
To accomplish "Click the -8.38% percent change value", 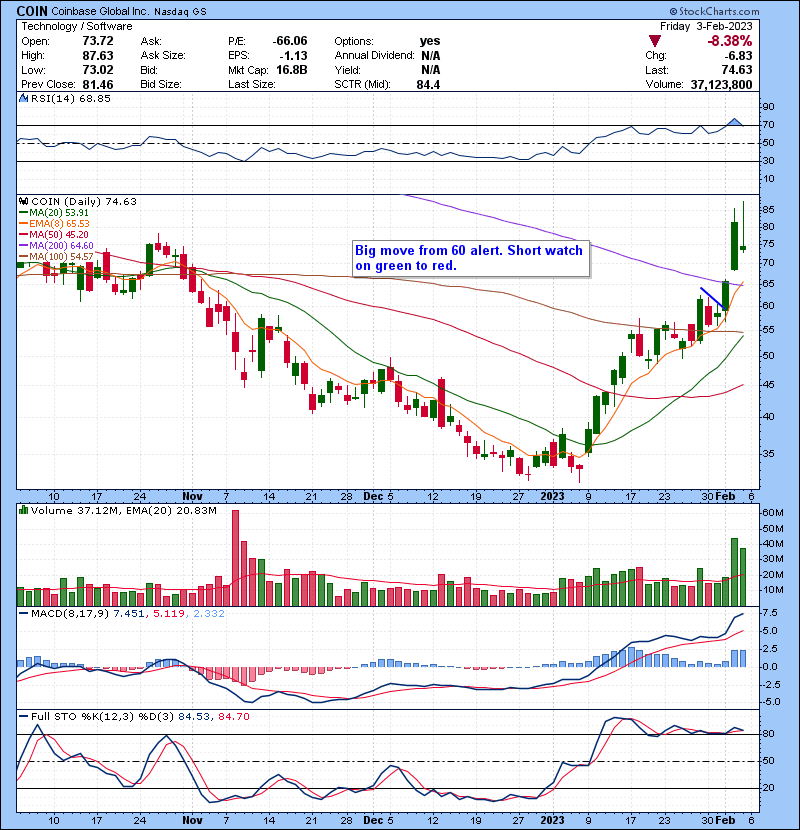I will [731, 41].
